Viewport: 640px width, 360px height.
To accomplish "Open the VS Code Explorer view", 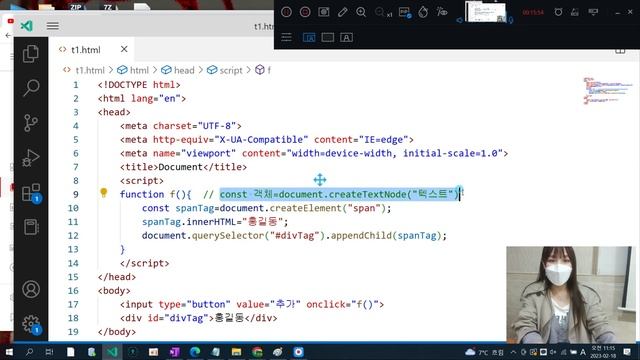I will point(31,53).
